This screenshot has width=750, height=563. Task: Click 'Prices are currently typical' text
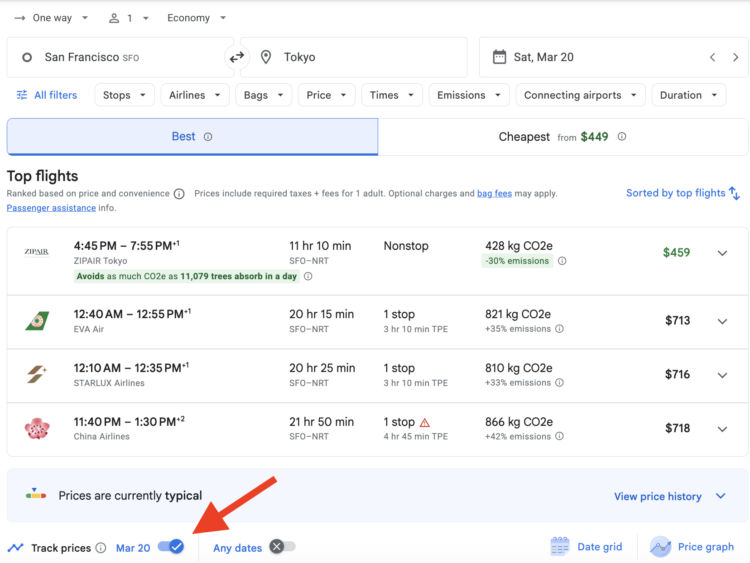tap(130, 496)
